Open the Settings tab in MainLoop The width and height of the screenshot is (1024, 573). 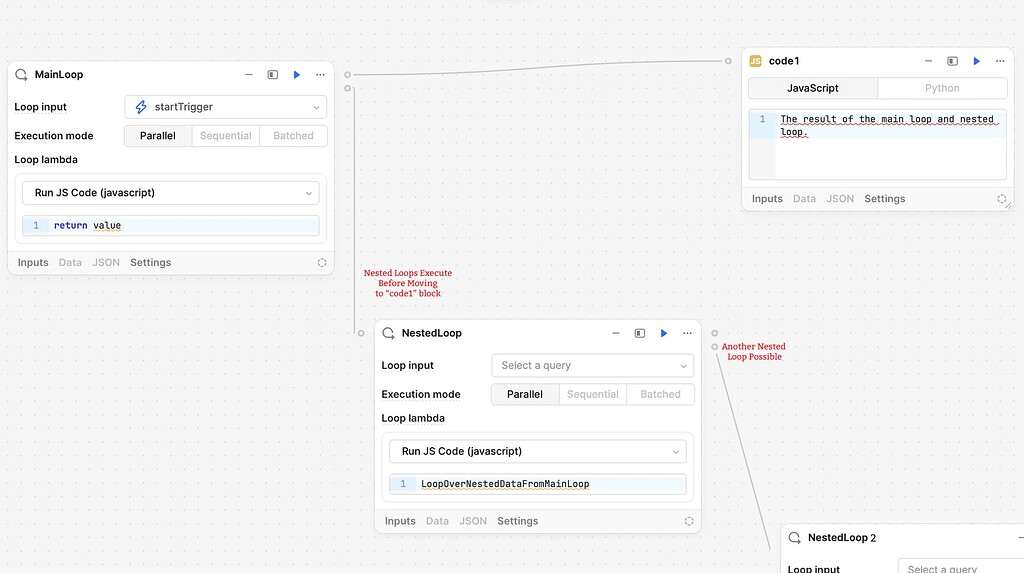click(150, 263)
